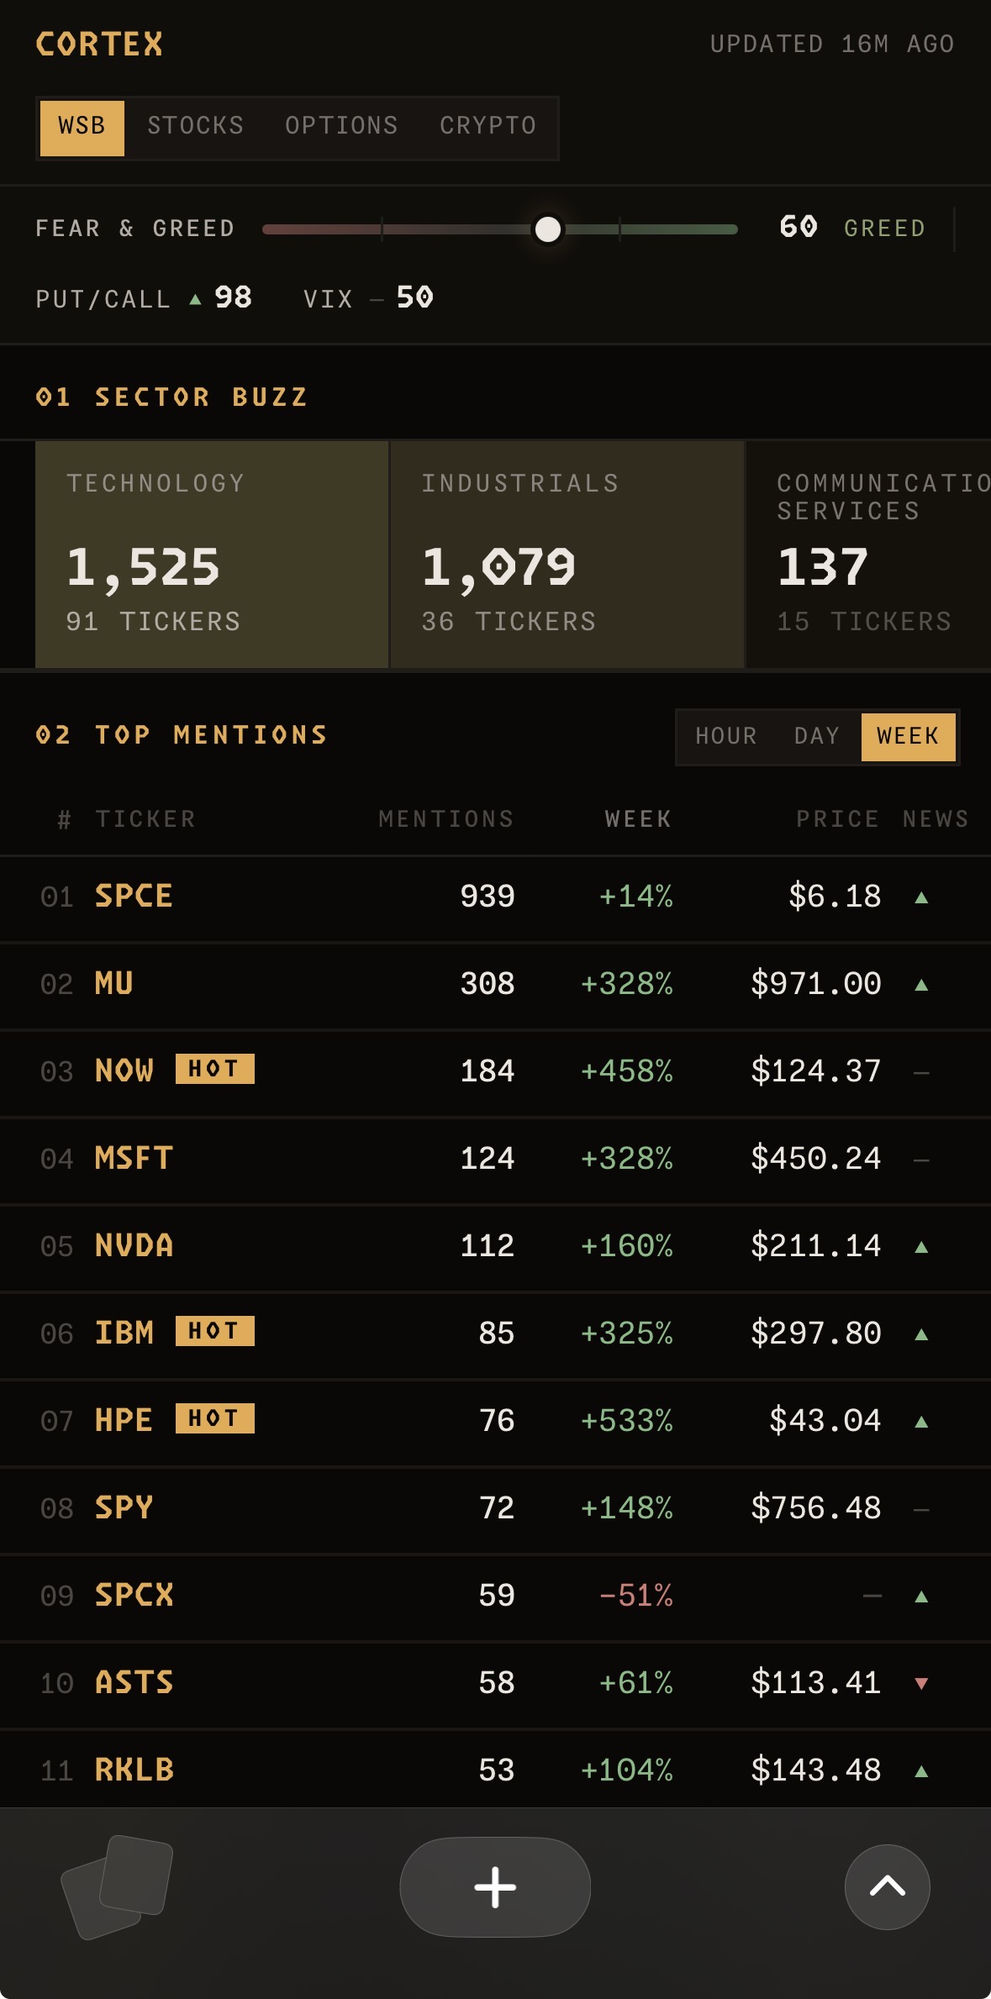Click HPE news up-triangle indicator
This screenshot has width=991, height=1999.
coord(921,1422)
